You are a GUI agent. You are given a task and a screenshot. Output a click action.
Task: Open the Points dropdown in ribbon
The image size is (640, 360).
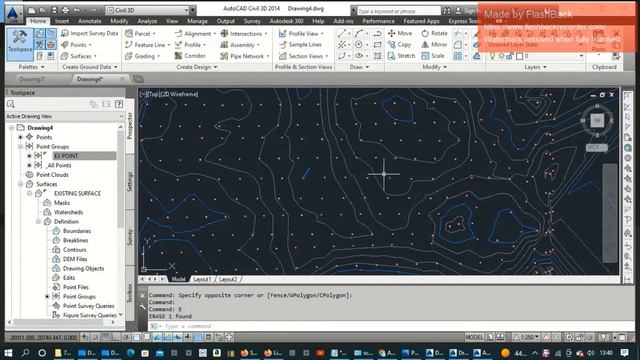tap(90, 45)
